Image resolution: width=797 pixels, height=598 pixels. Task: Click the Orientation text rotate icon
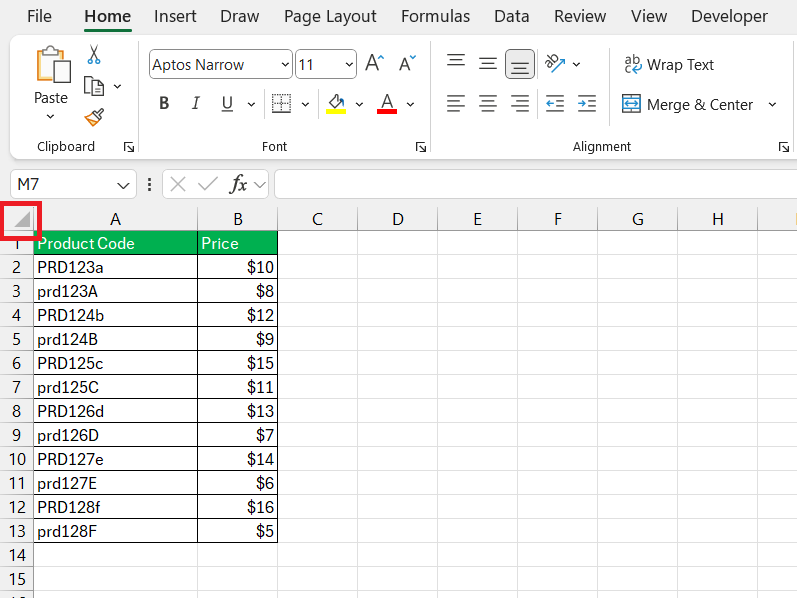pos(555,64)
